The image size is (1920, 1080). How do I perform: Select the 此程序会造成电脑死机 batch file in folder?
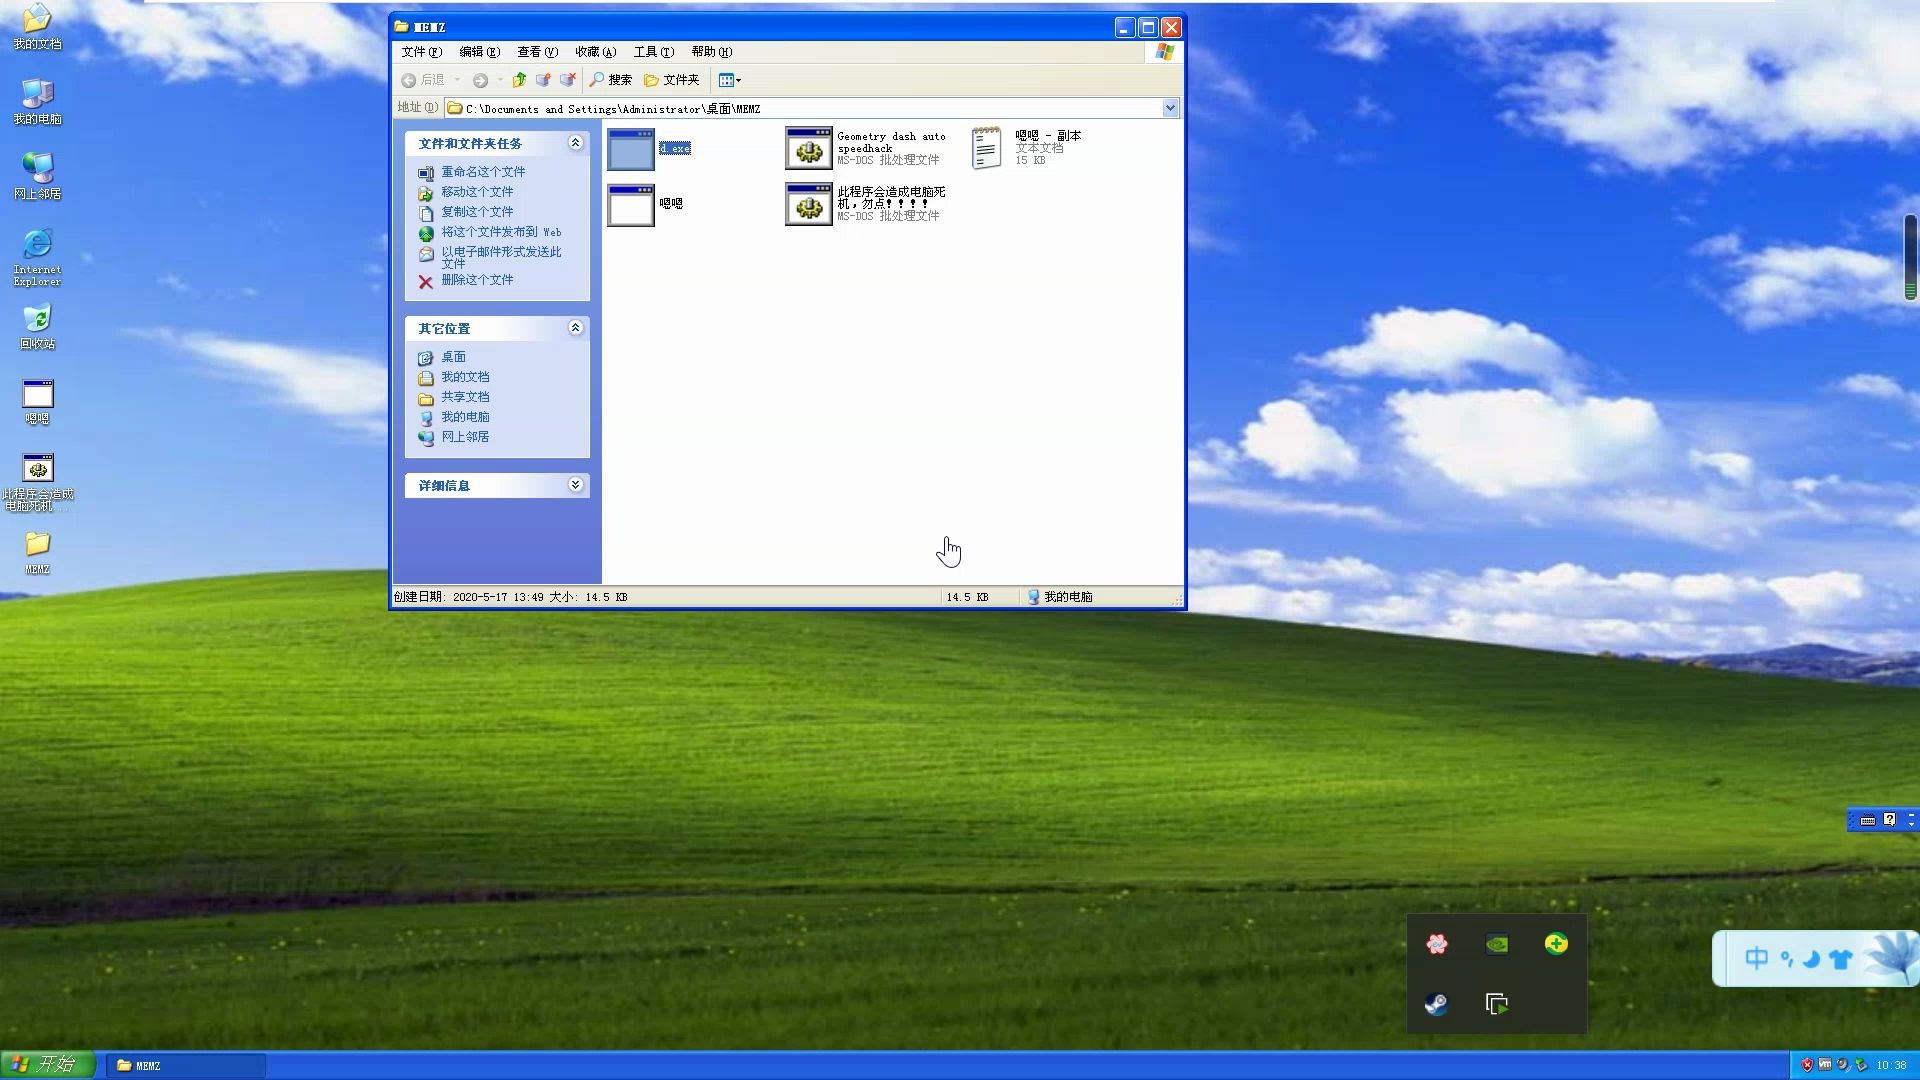[x=809, y=204]
